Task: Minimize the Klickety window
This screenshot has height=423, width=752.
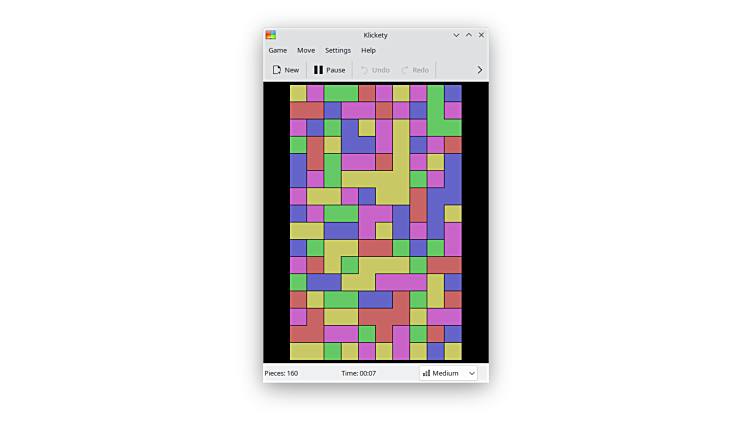Action: click(456, 35)
